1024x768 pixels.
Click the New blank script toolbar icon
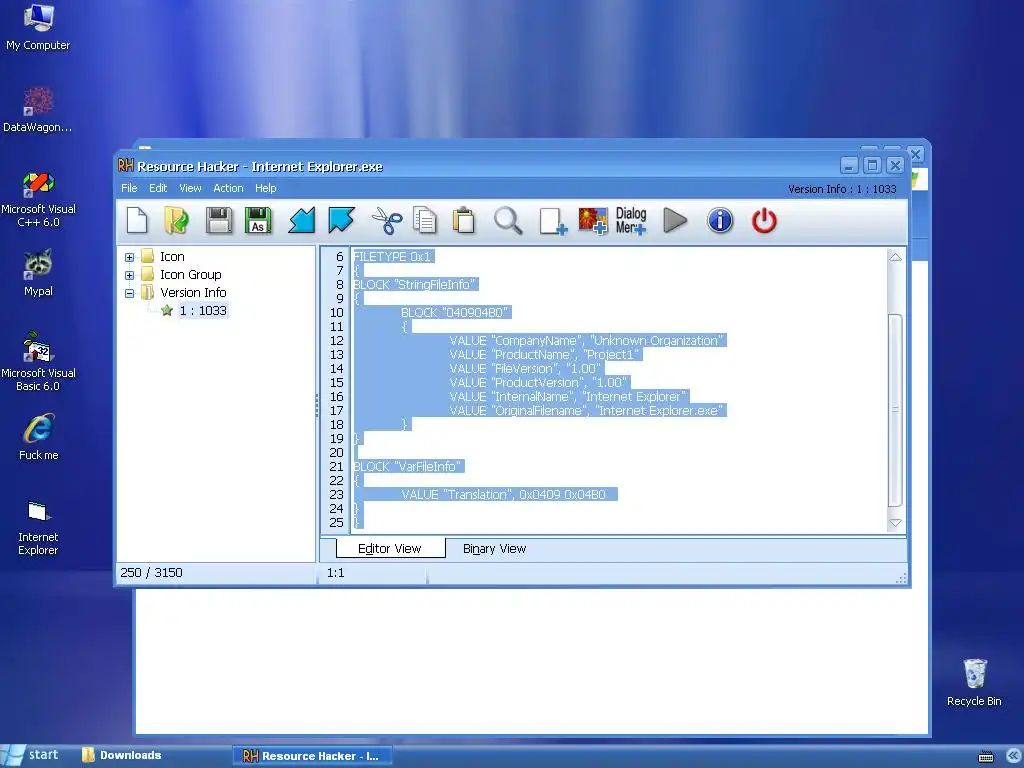[x=137, y=220]
